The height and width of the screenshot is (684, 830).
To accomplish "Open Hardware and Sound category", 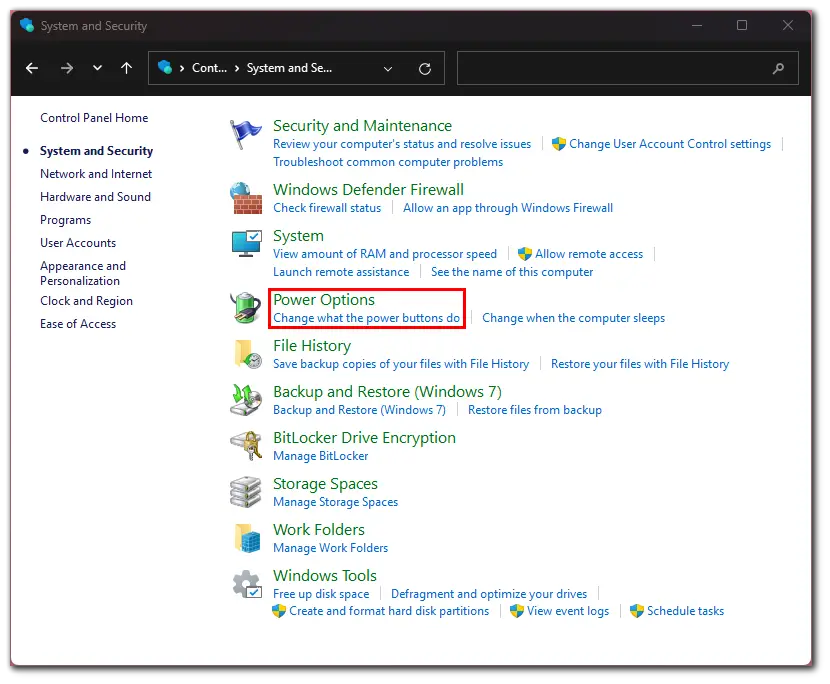I will click(x=95, y=197).
